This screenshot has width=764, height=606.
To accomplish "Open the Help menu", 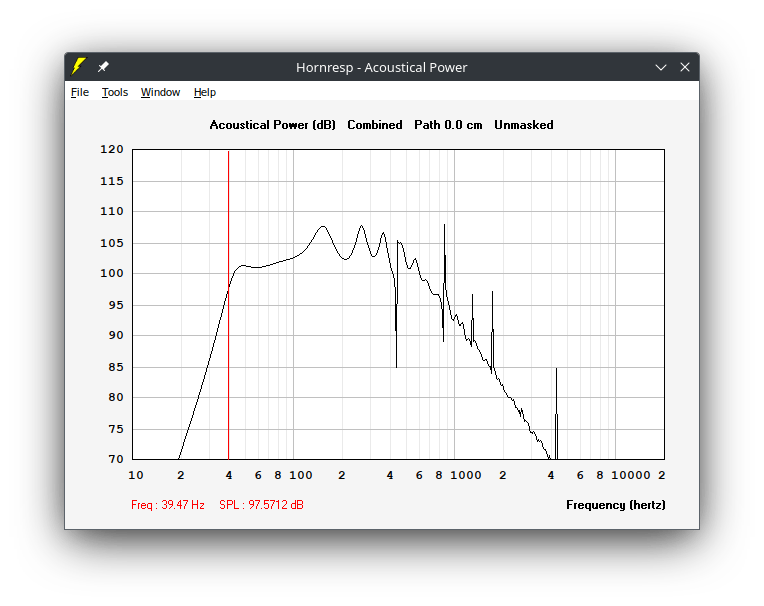I will (x=205, y=92).
